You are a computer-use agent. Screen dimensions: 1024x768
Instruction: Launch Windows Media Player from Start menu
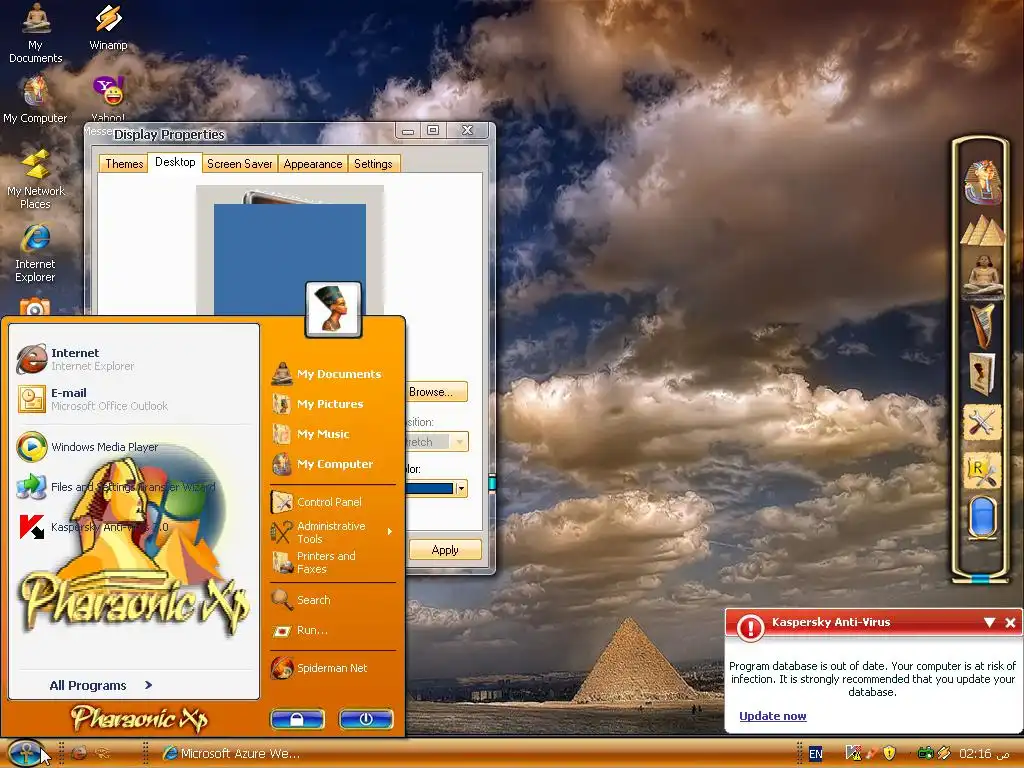pos(133,447)
